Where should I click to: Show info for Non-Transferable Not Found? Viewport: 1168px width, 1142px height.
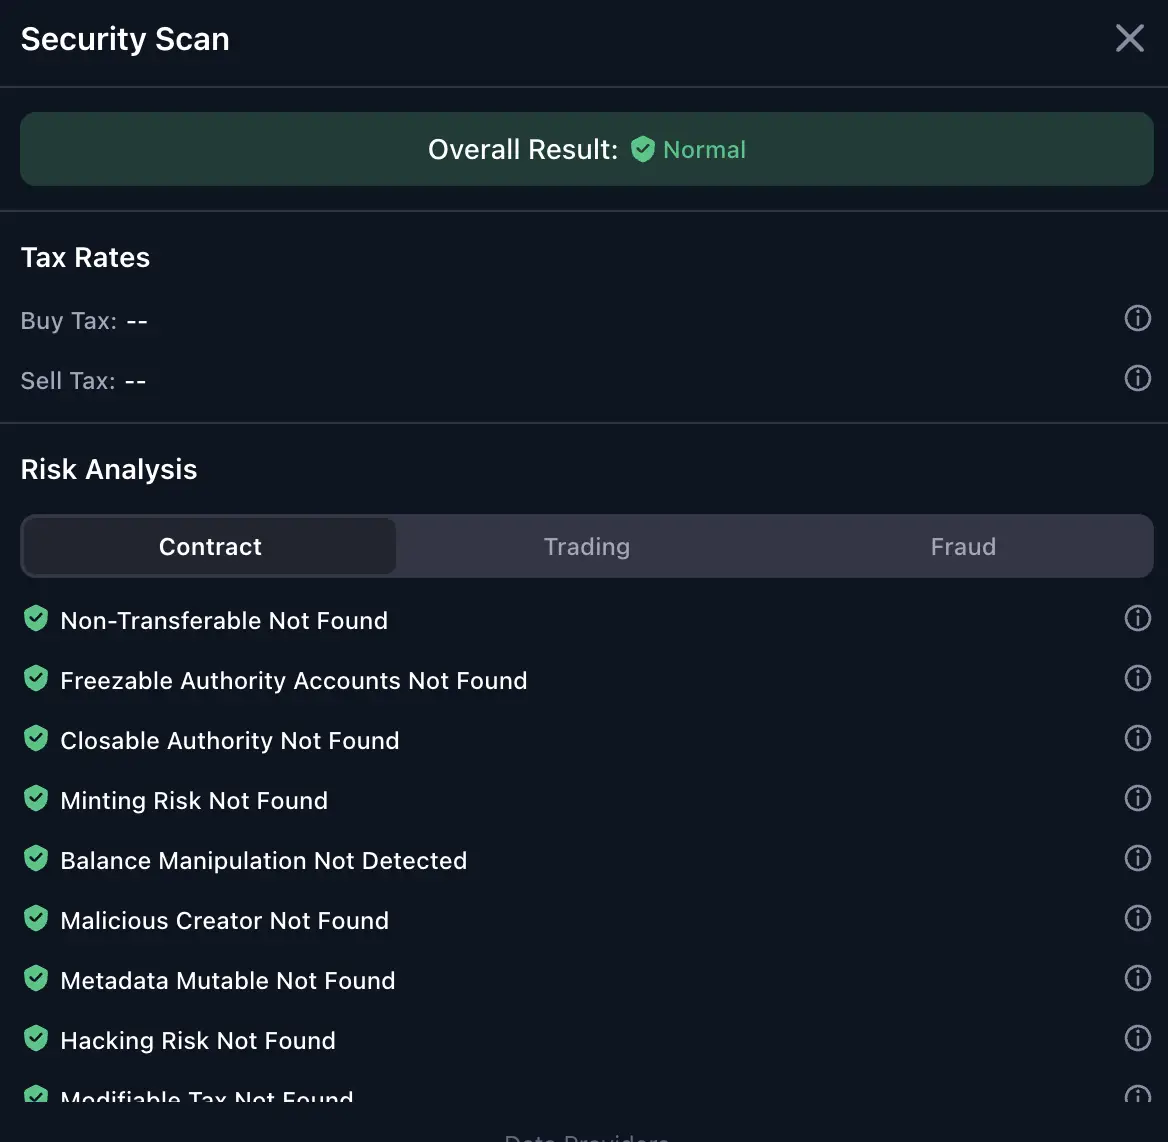(x=1137, y=618)
